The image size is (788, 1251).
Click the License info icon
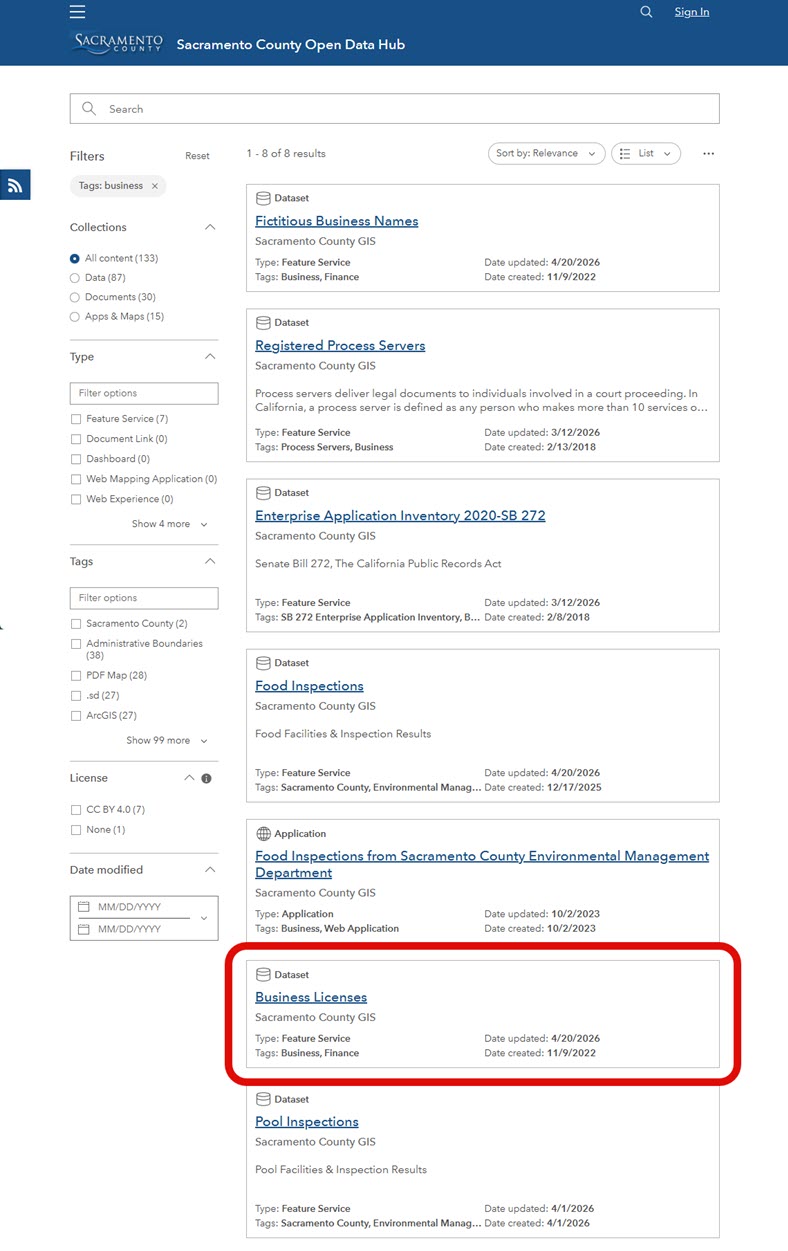(x=206, y=778)
